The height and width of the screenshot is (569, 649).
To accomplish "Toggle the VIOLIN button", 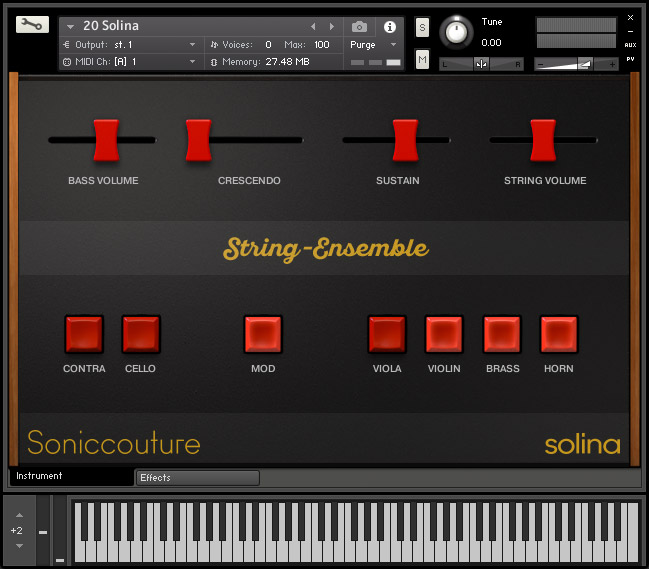I will point(444,334).
